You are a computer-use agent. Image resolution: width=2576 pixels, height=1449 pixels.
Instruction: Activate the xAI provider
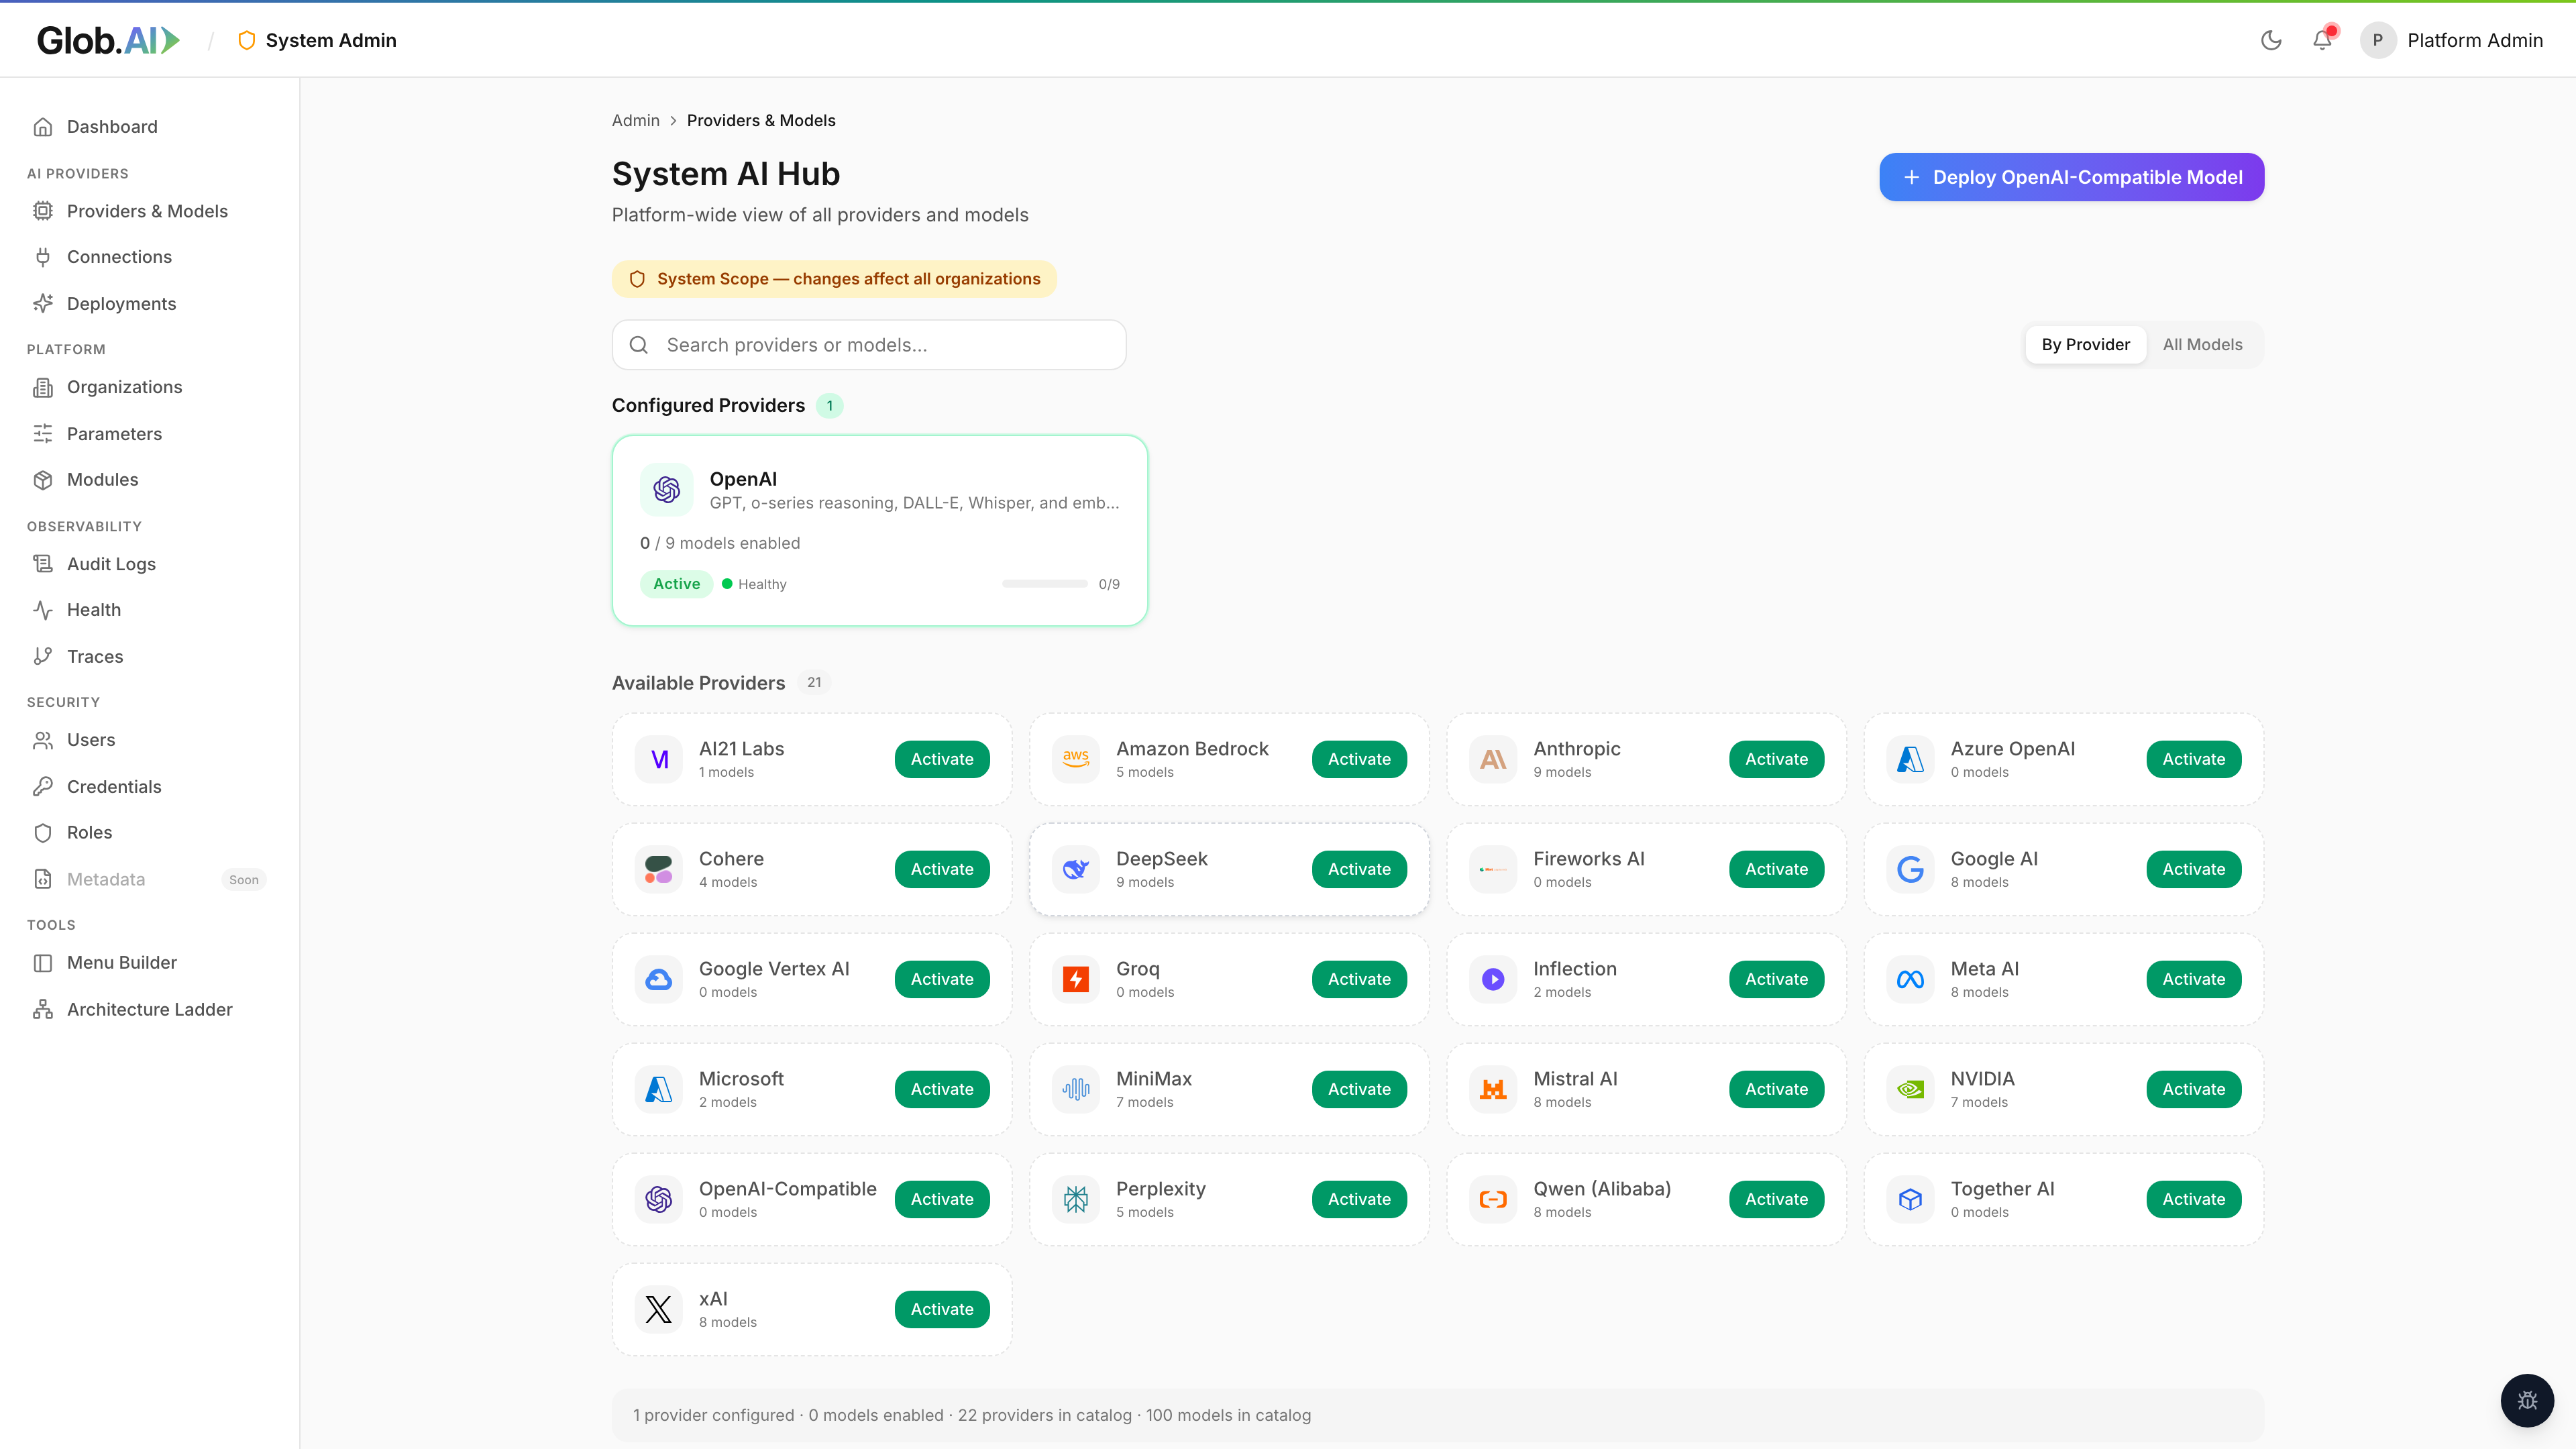point(942,1309)
